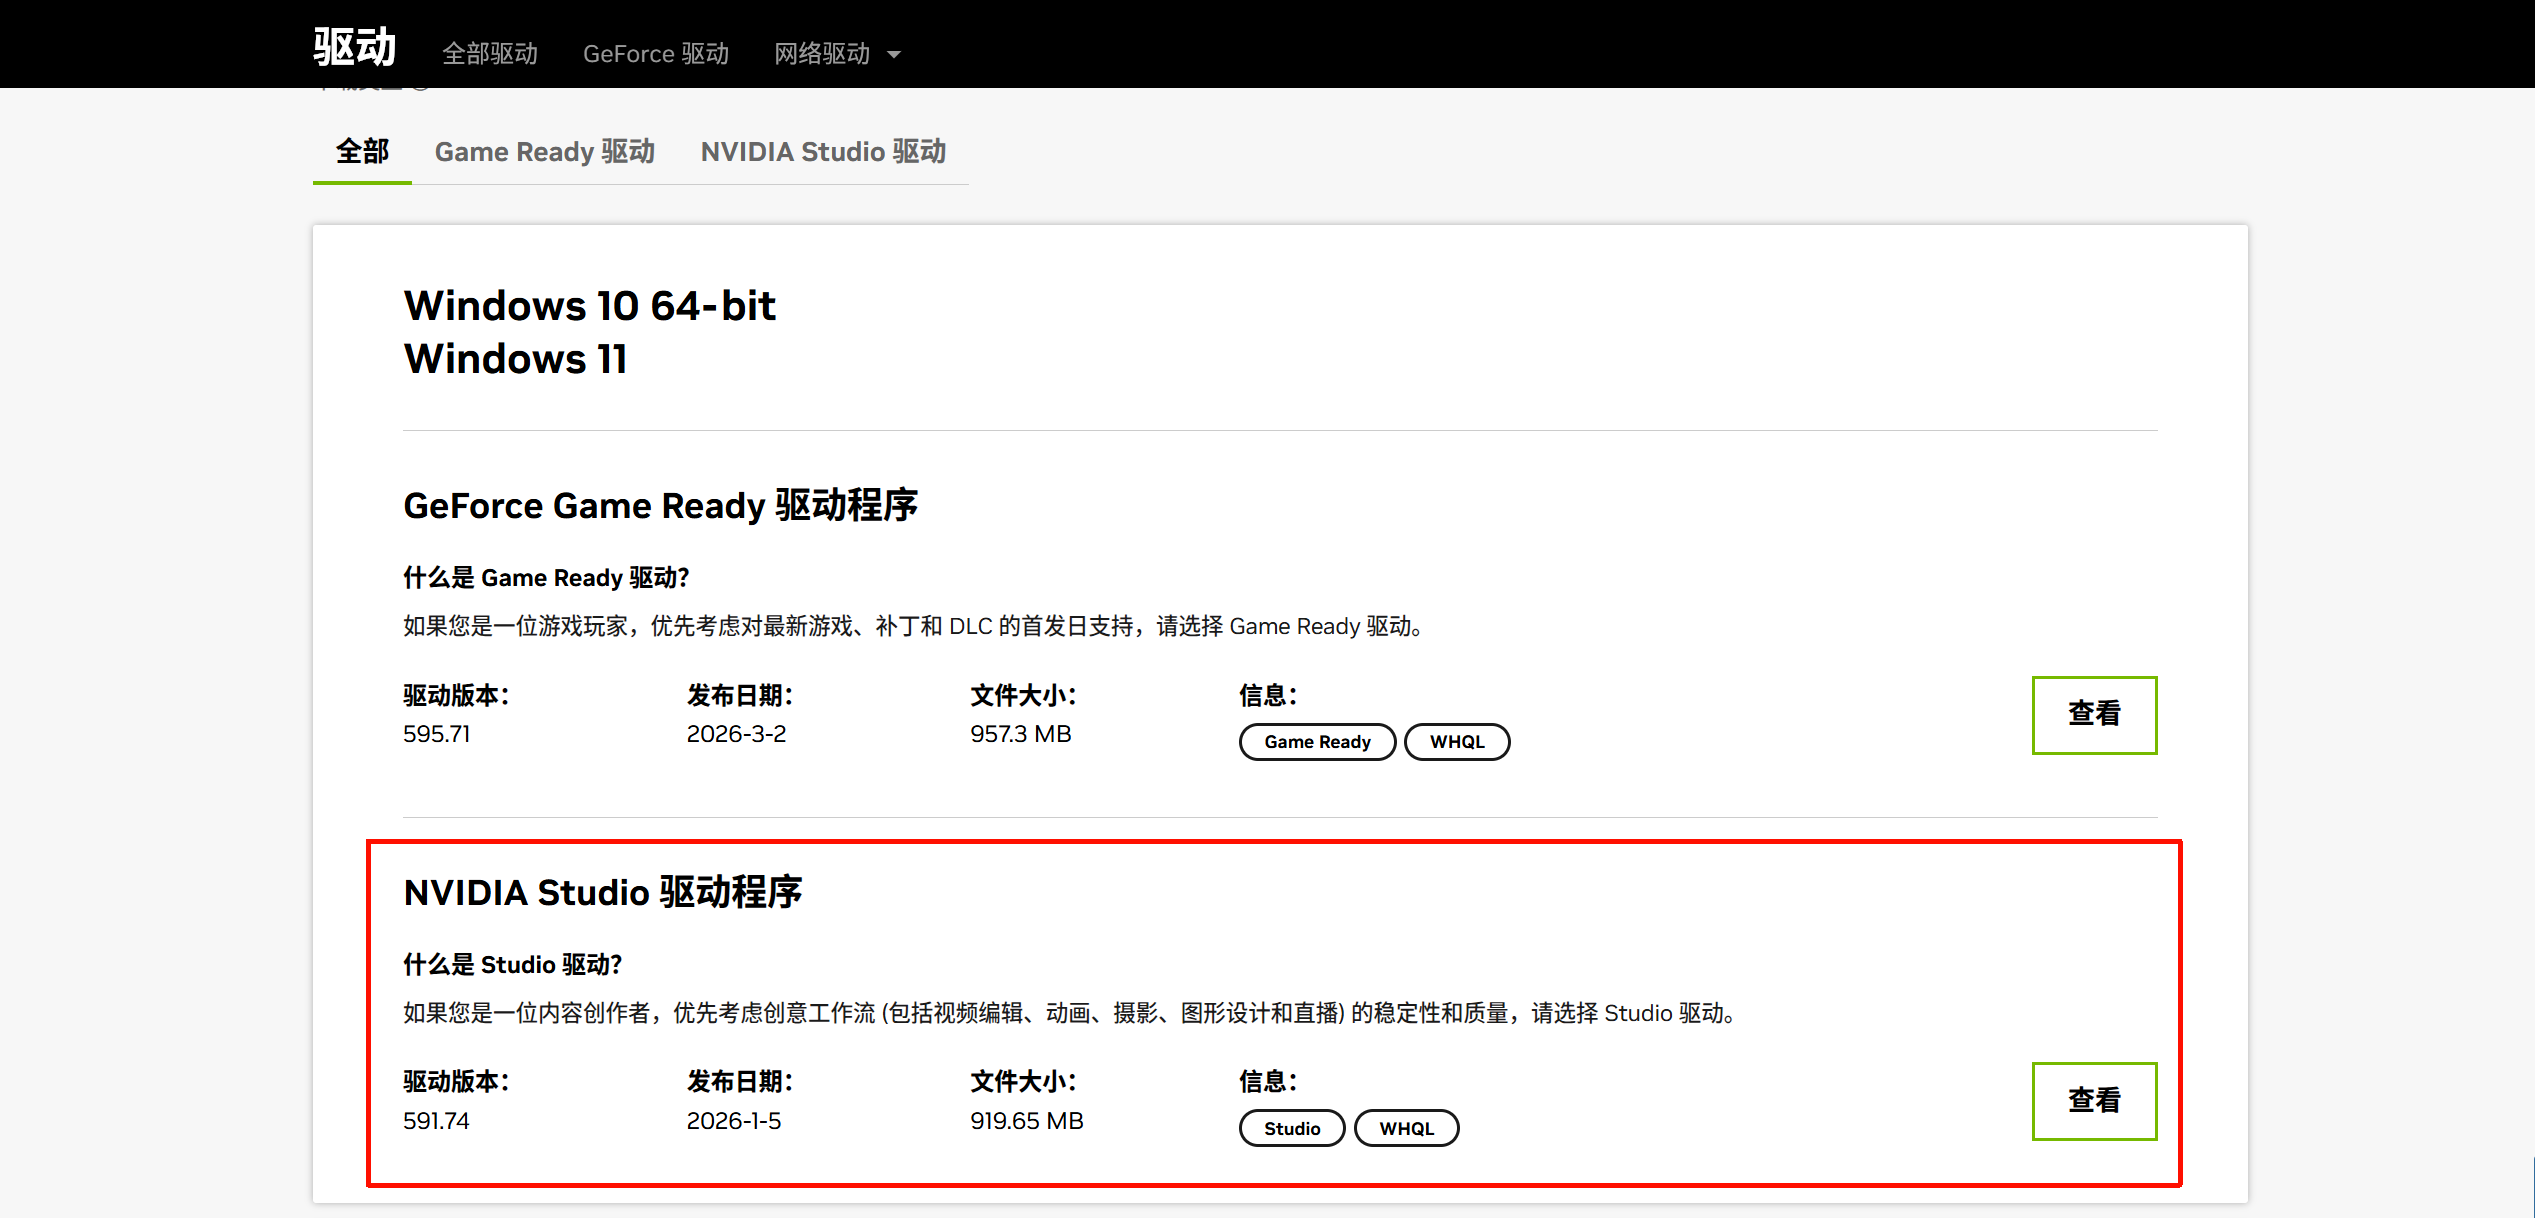Click the 什么是 Studio 驱动? subheading

[x=512, y=965]
